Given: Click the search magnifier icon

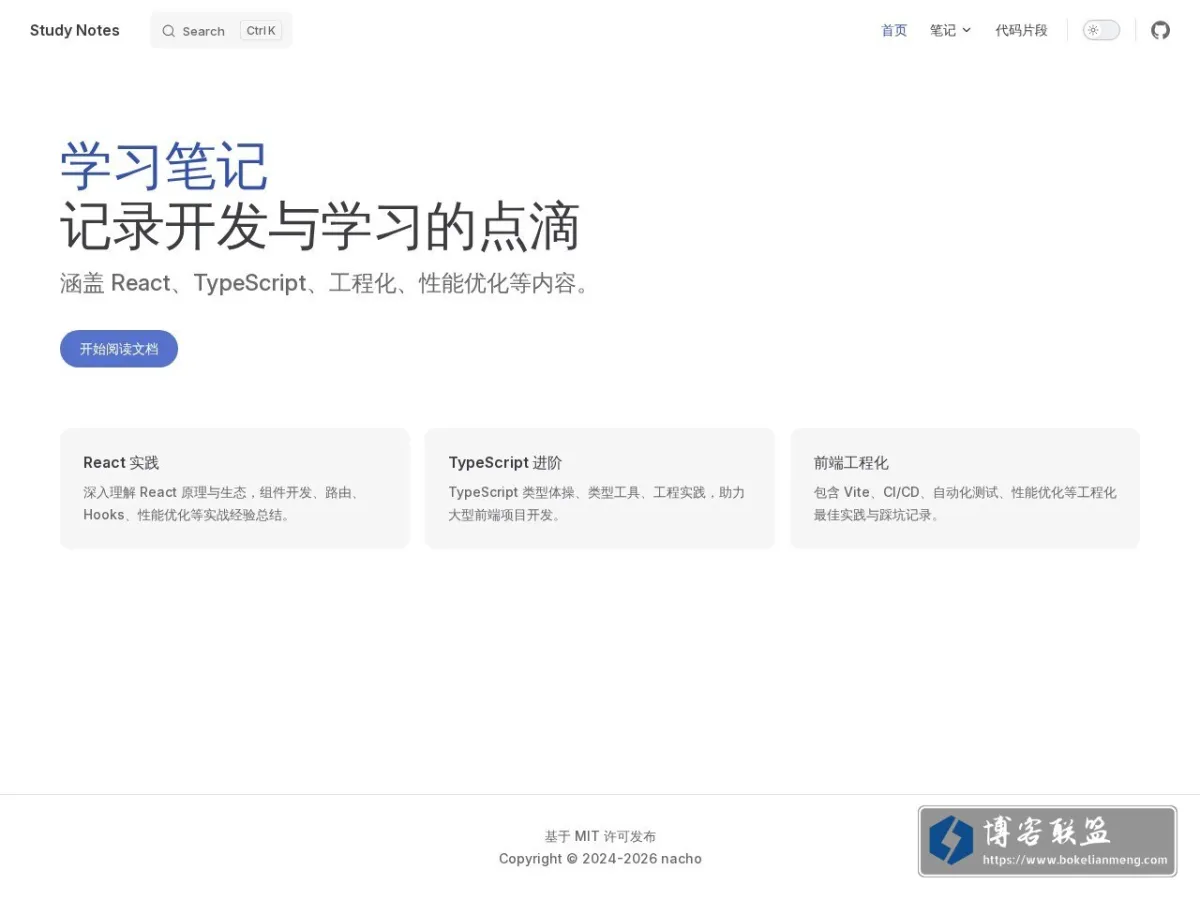Looking at the screenshot, I should (168, 31).
